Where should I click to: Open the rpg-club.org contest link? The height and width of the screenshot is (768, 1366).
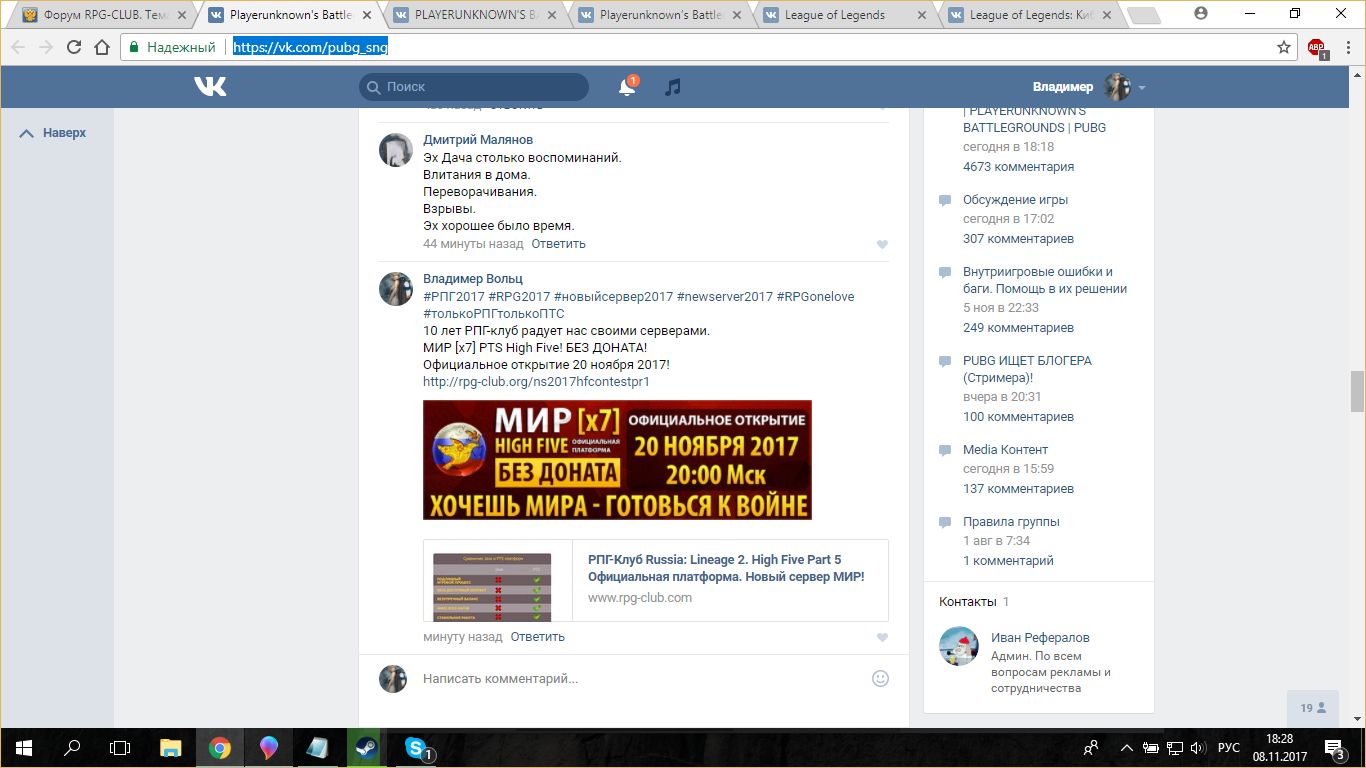(x=536, y=382)
